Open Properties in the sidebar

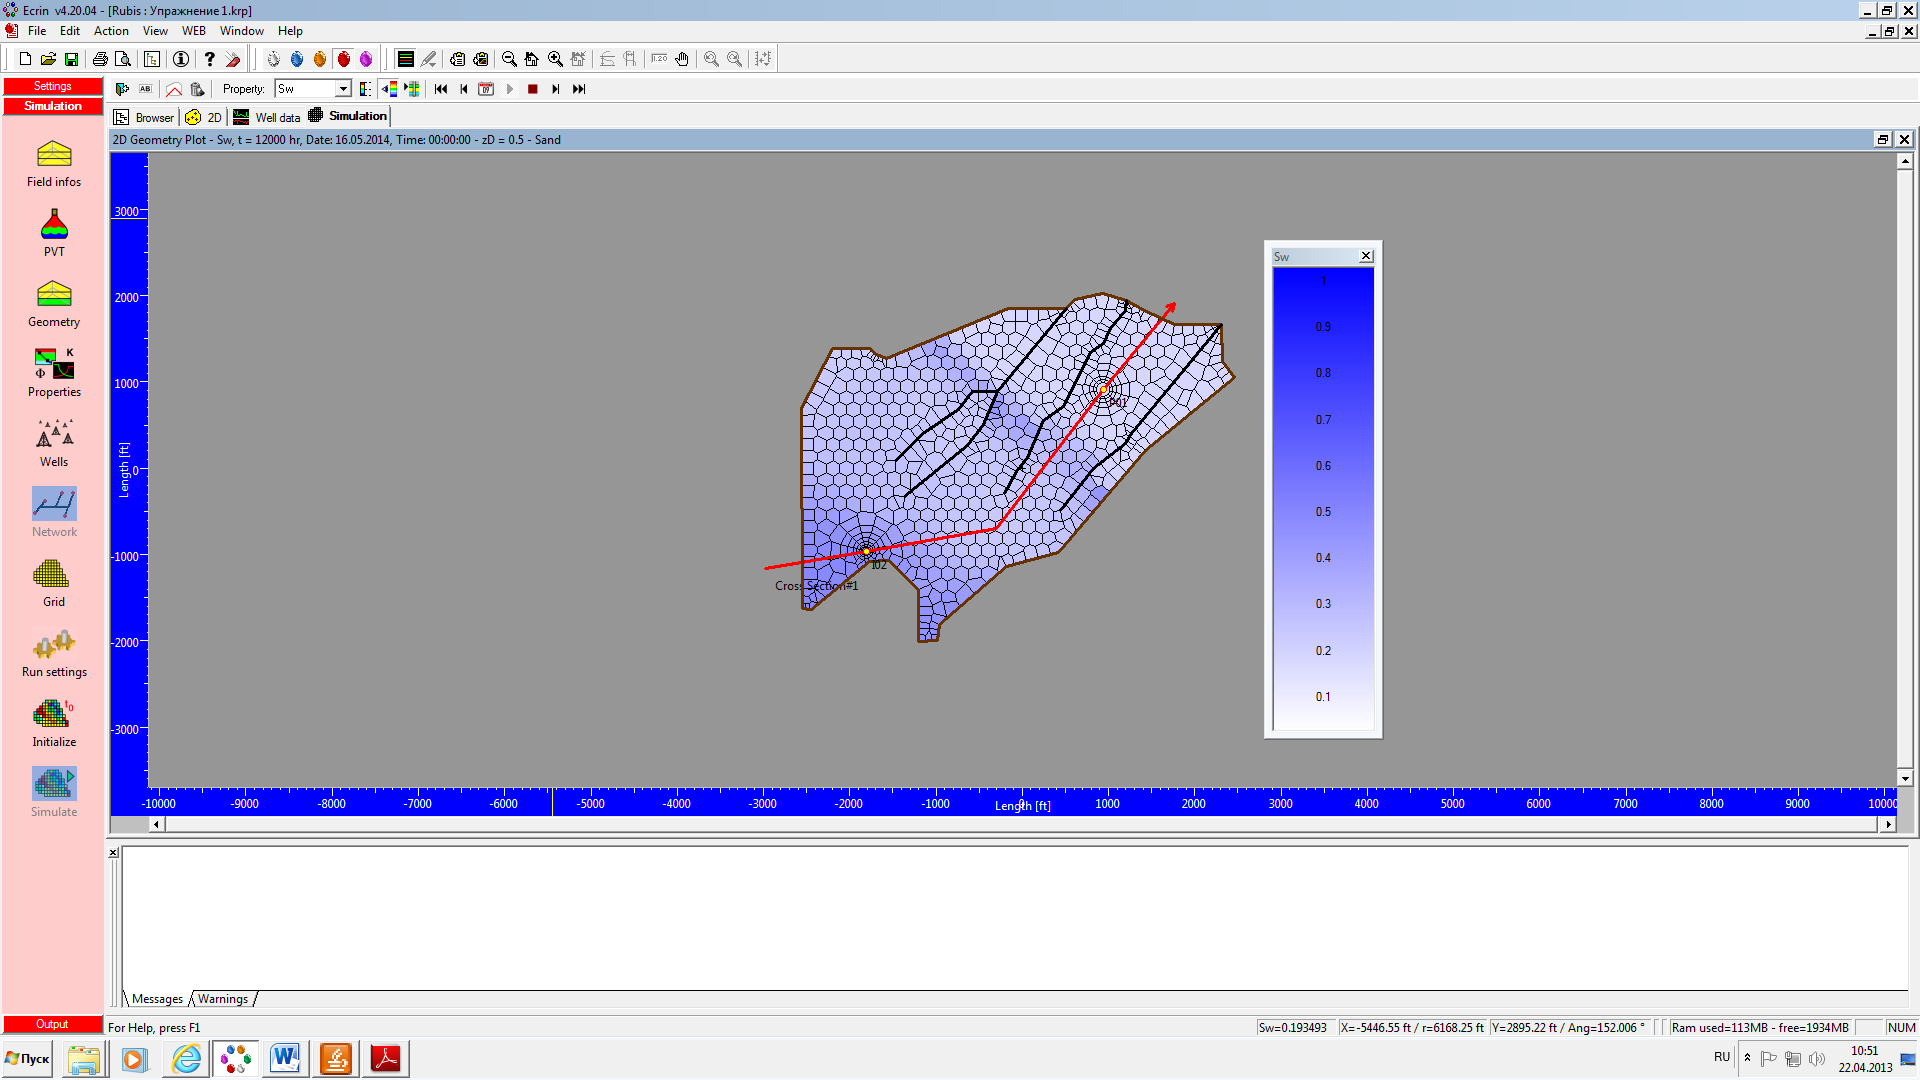pyautogui.click(x=54, y=373)
